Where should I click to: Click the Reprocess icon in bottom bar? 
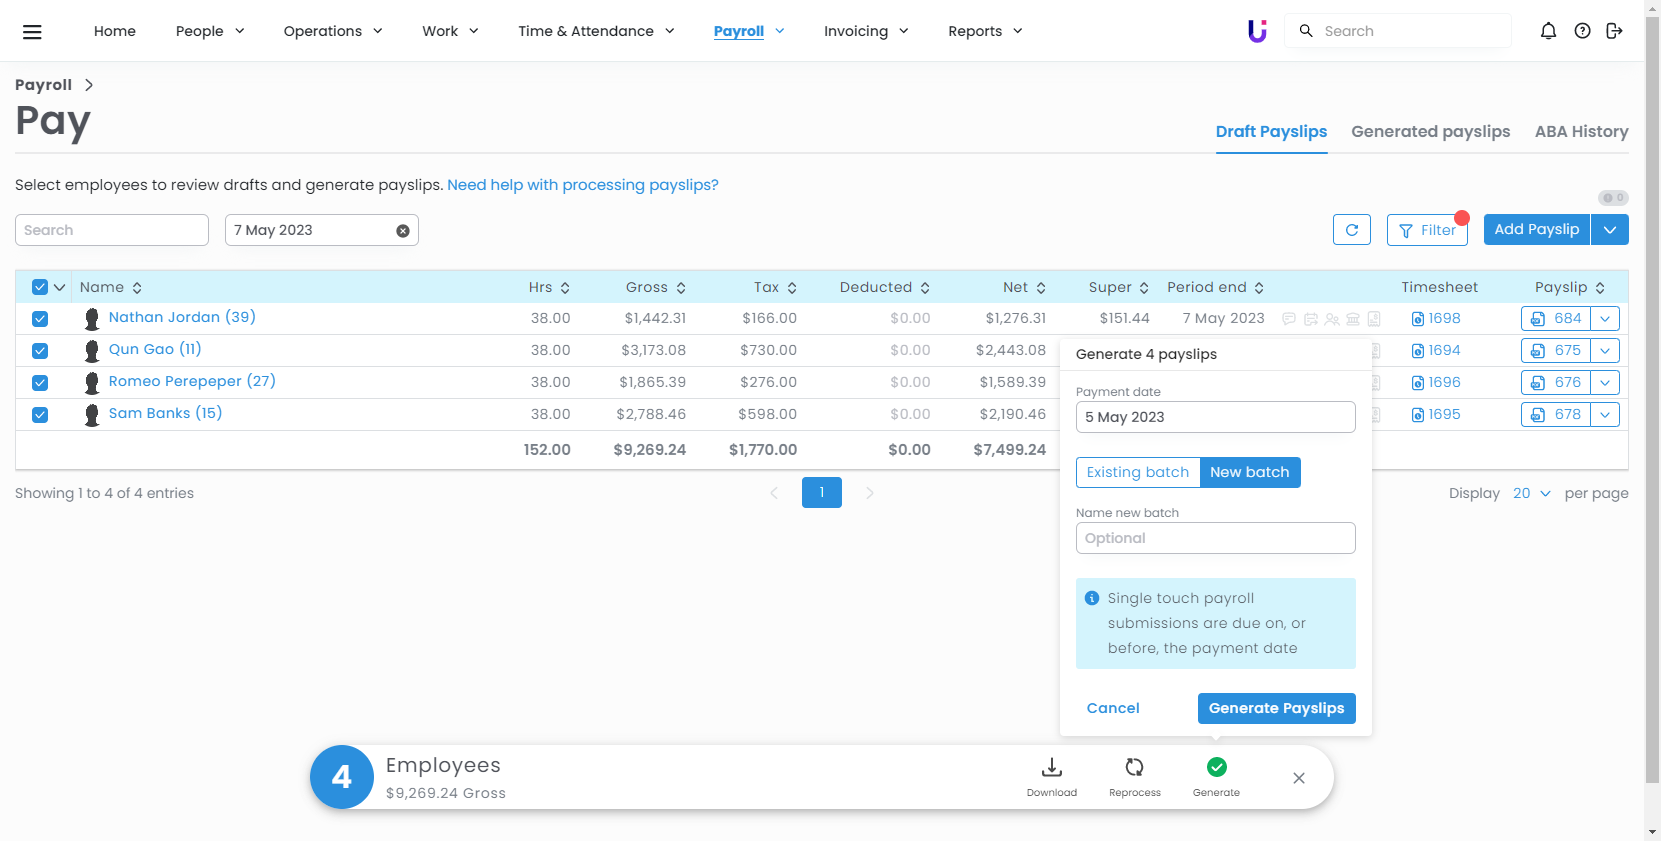(1134, 768)
